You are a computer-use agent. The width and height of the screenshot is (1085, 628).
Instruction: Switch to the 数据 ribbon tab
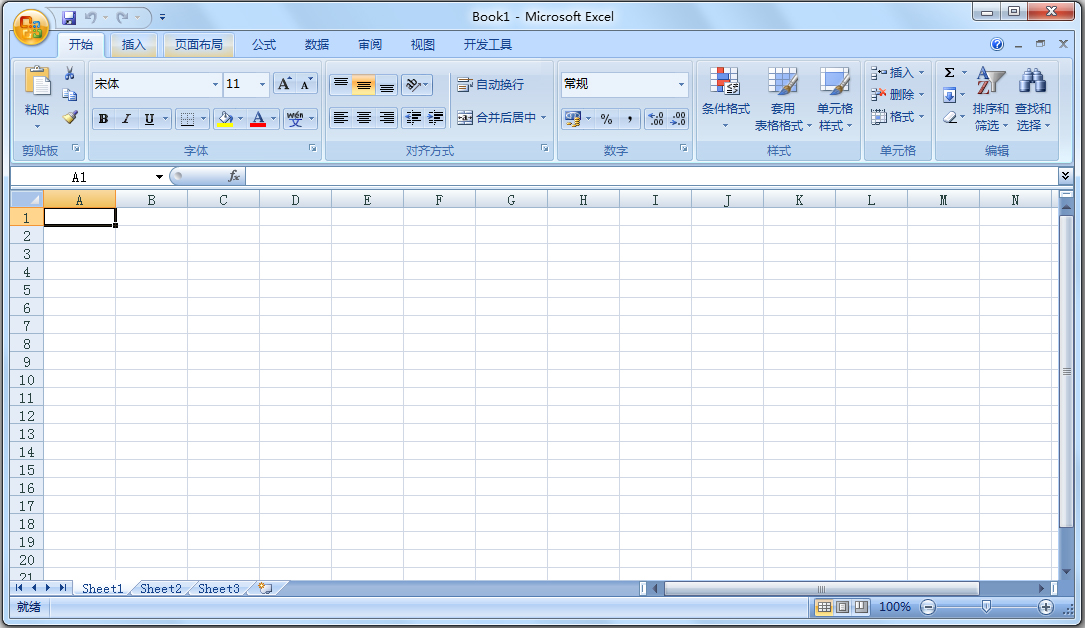tap(317, 44)
